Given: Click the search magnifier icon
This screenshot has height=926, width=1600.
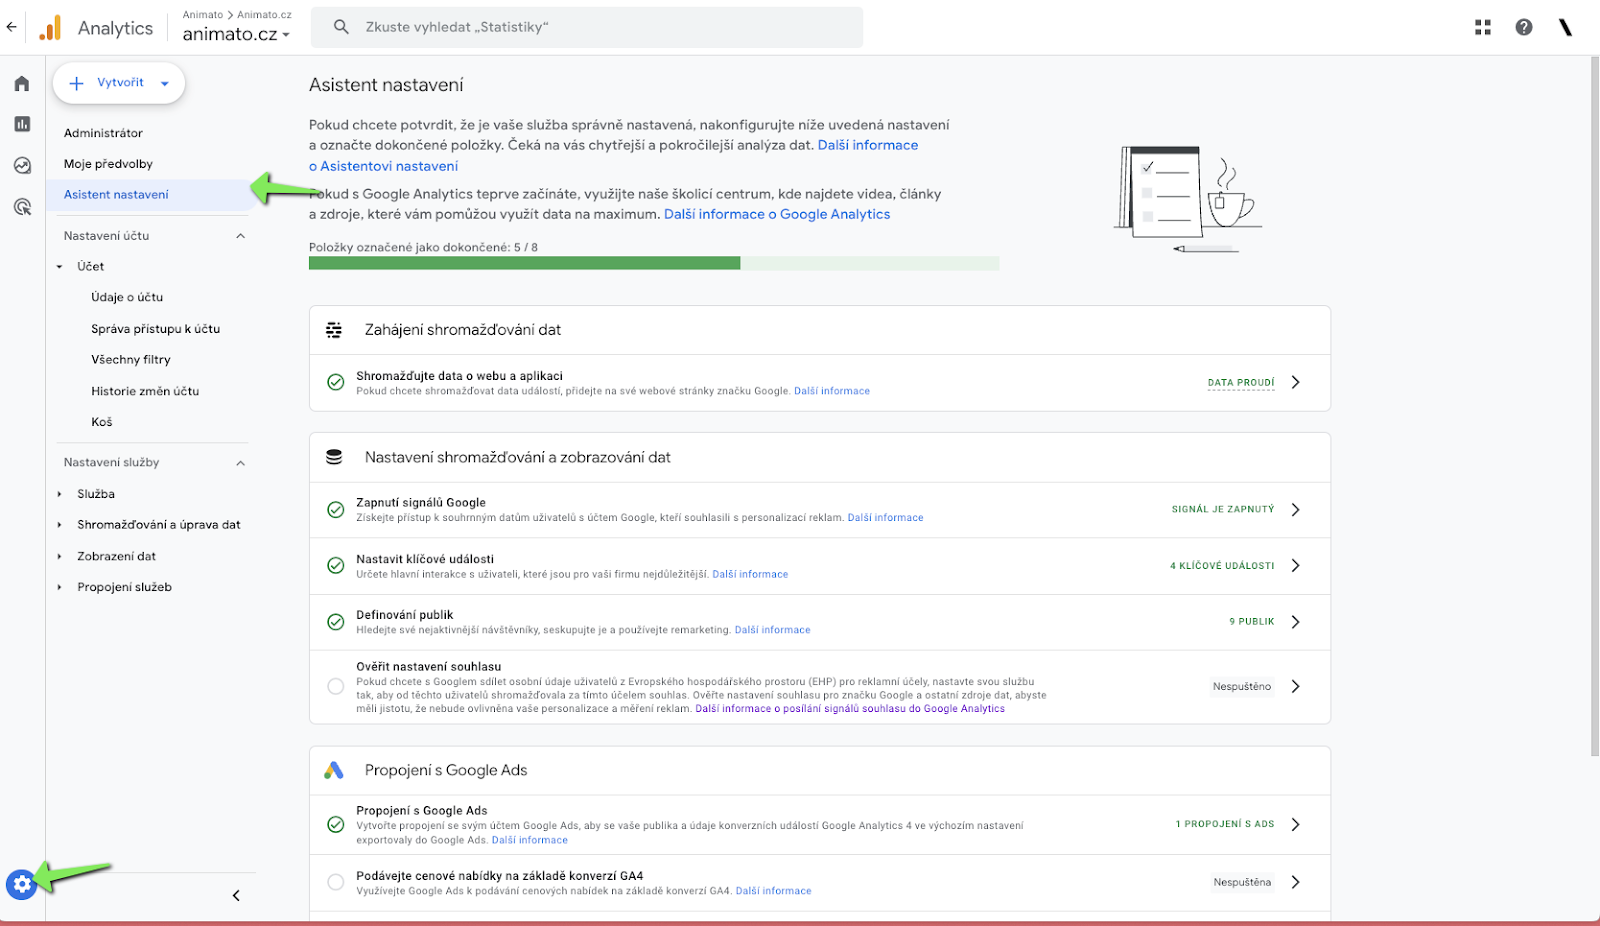Looking at the screenshot, I should click(x=341, y=27).
